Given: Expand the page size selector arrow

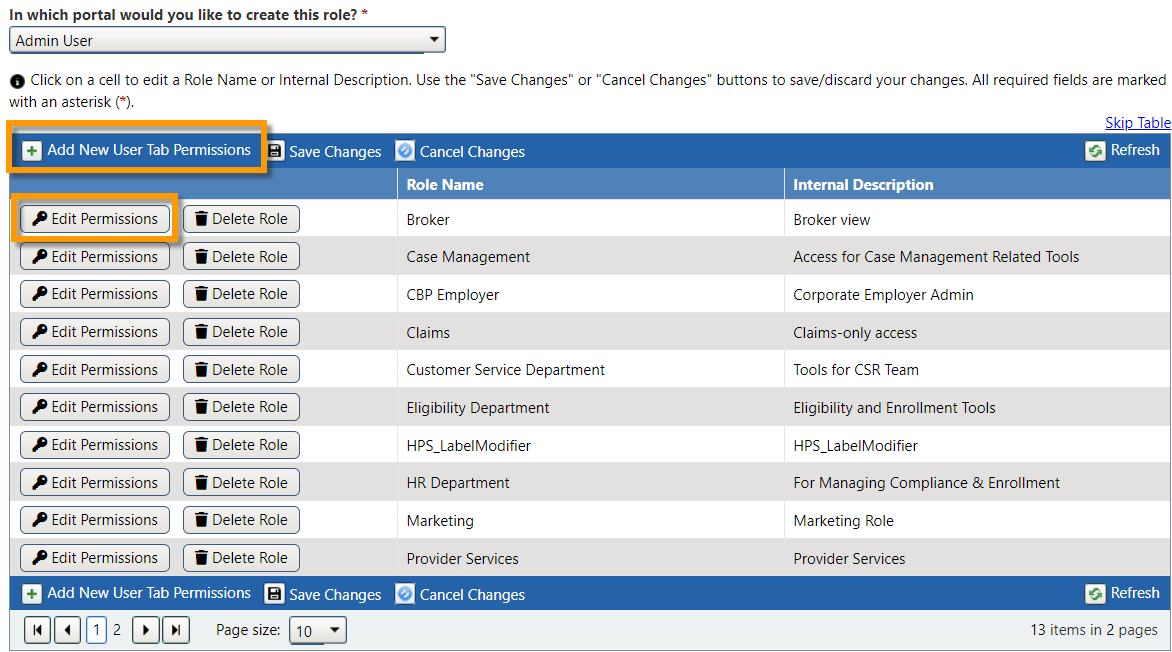Looking at the screenshot, I should (x=333, y=630).
